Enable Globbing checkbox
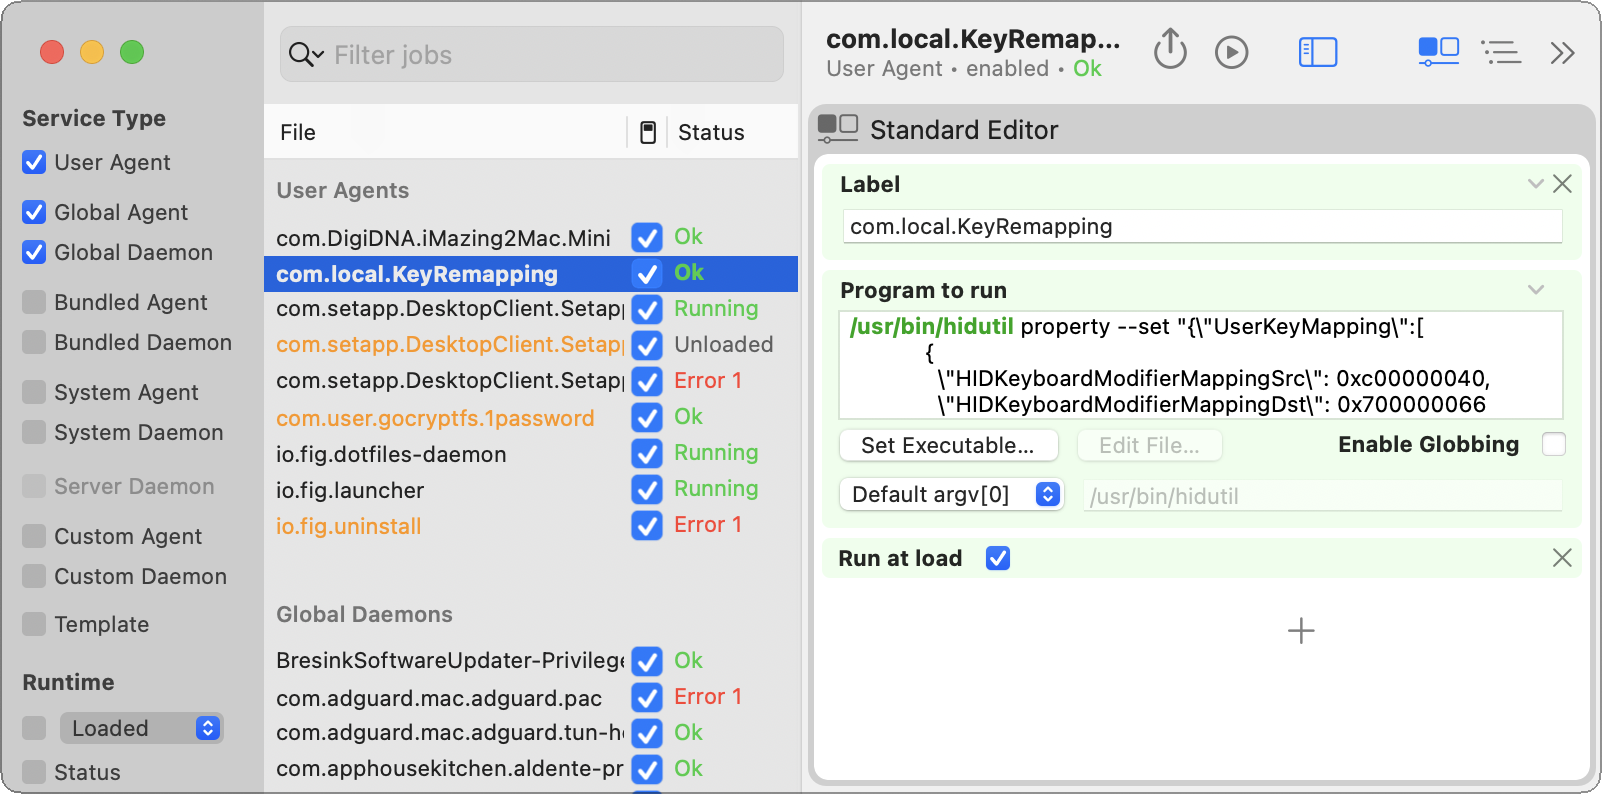This screenshot has width=1602, height=794. point(1553,444)
